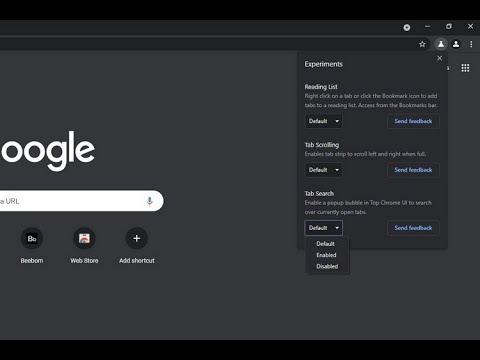This screenshot has width=480, height=360.
Task: Click the Google logo
Action: [47, 151]
